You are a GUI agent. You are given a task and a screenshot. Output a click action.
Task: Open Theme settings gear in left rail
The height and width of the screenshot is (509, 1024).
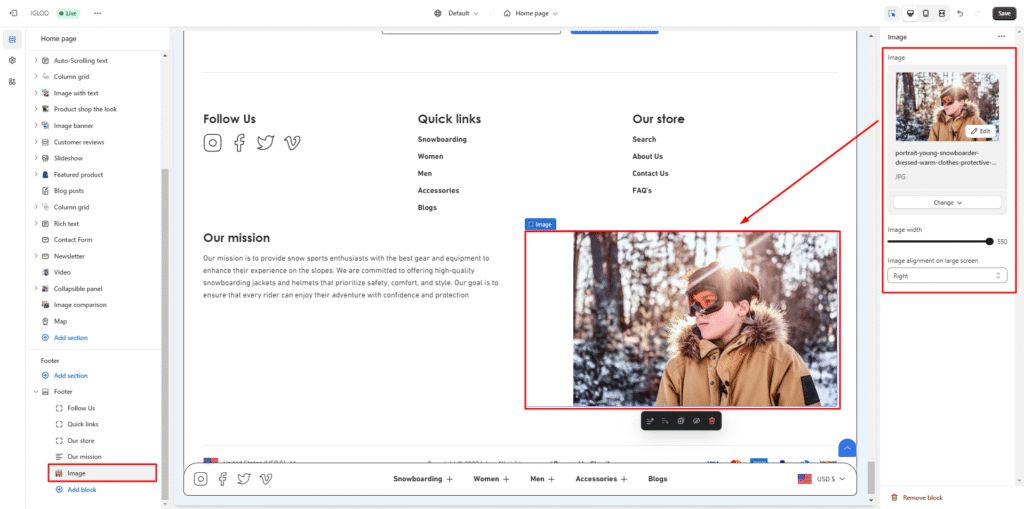click(12, 60)
